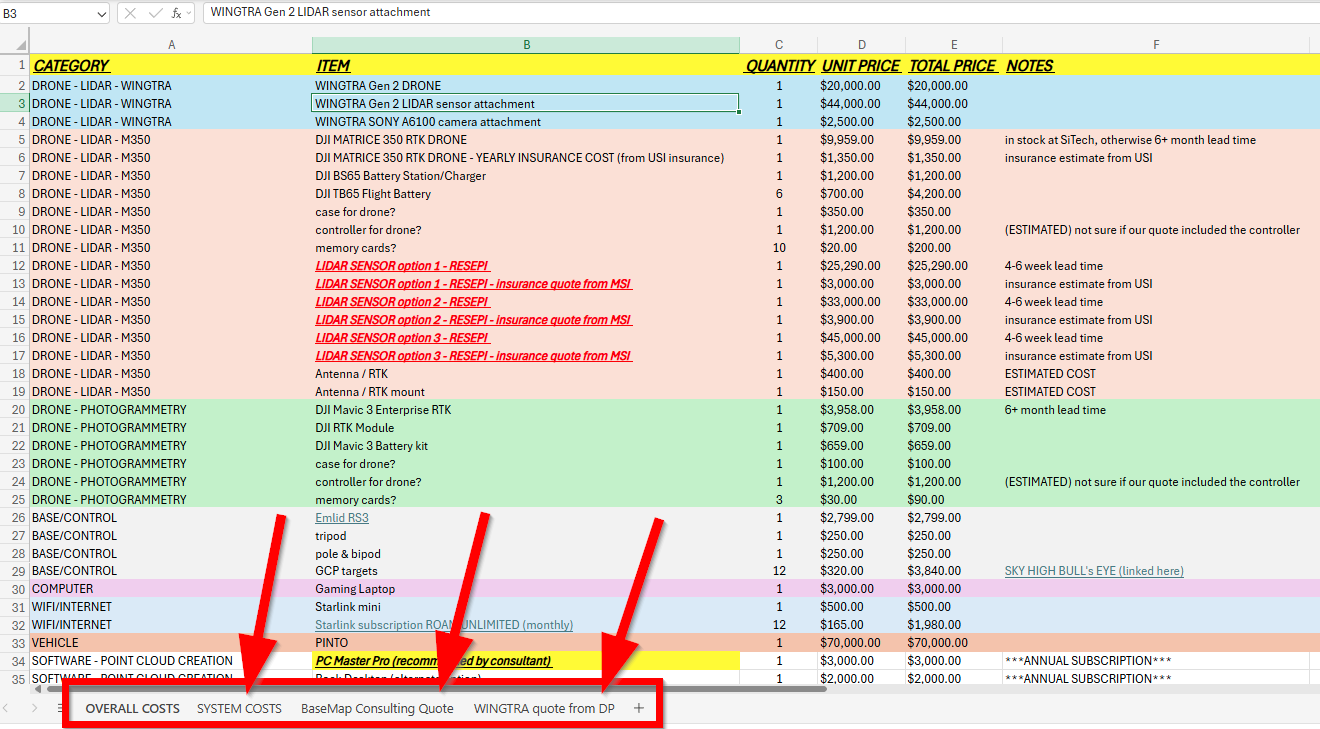Open LIDAR SENSOR option 3 - RESEPI link

coord(402,337)
